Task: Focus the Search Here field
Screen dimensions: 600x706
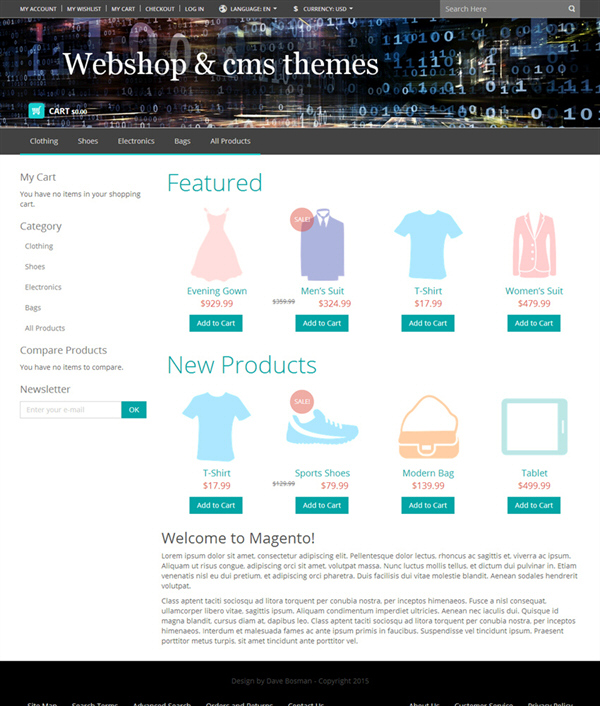Action: click(504, 9)
